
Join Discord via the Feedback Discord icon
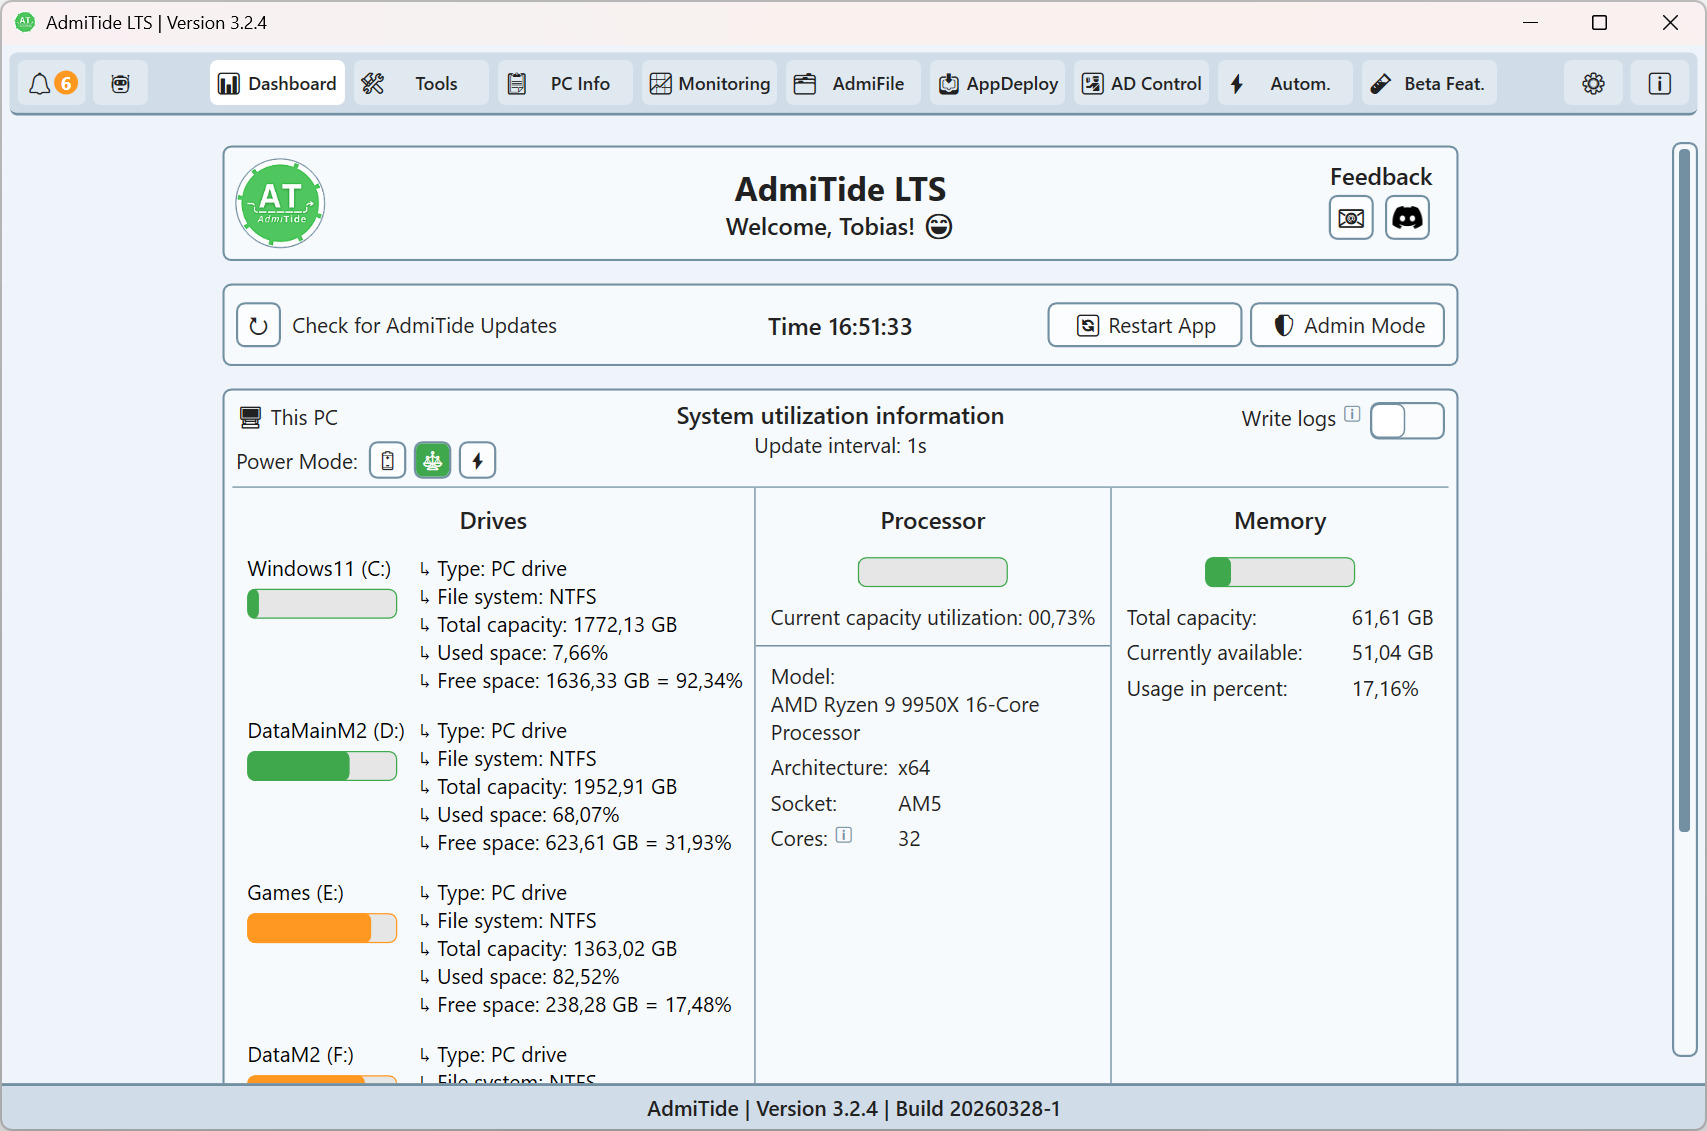(x=1407, y=218)
